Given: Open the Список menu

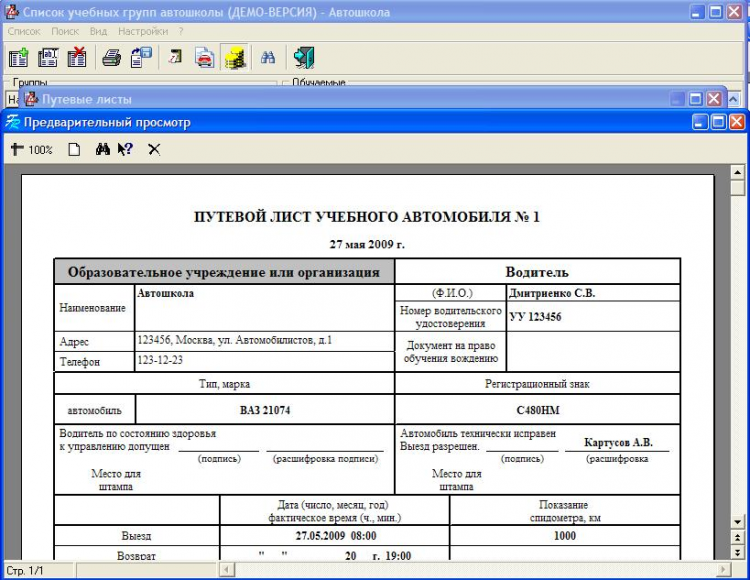Looking at the screenshot, I should point(24,32).
